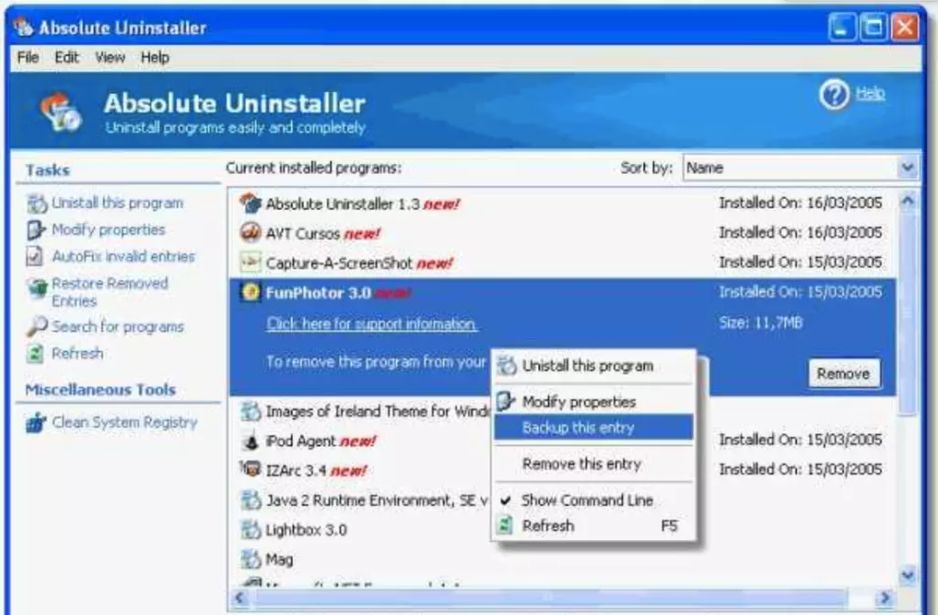Click the Restore Removed Entries icon
938x615 pixels.
click(37, 288)
